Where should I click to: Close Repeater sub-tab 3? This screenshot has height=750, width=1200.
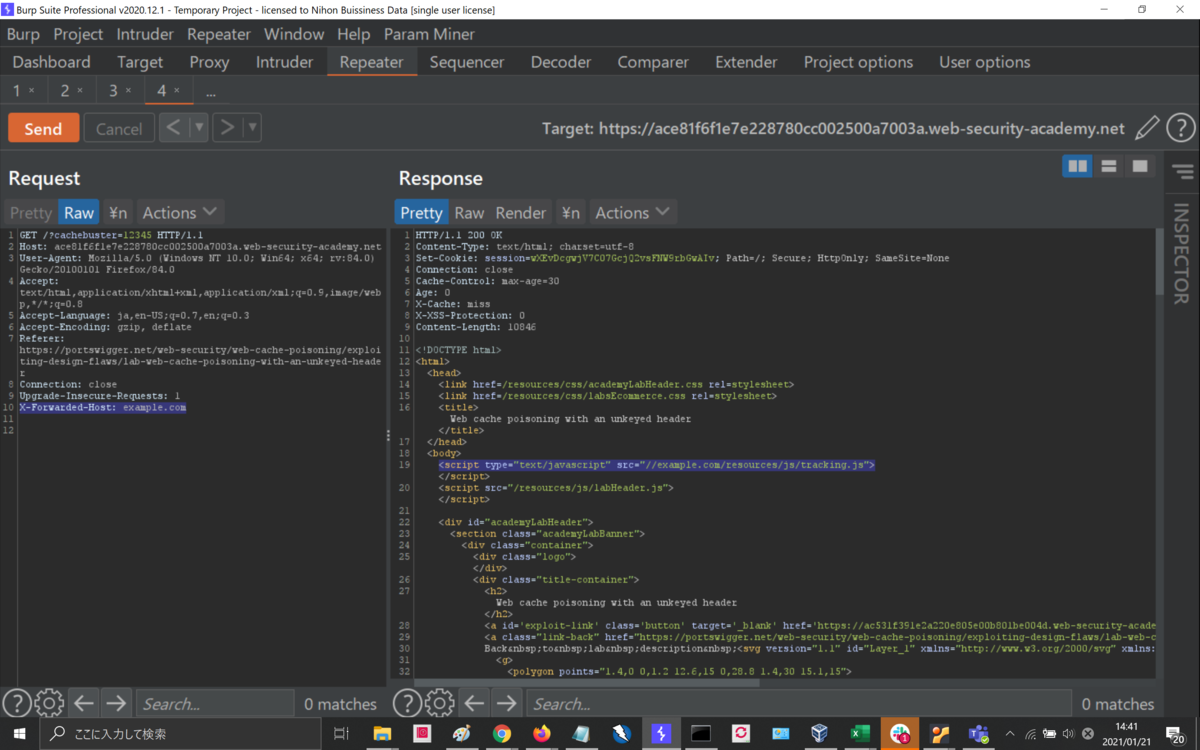tap(128, 91)
